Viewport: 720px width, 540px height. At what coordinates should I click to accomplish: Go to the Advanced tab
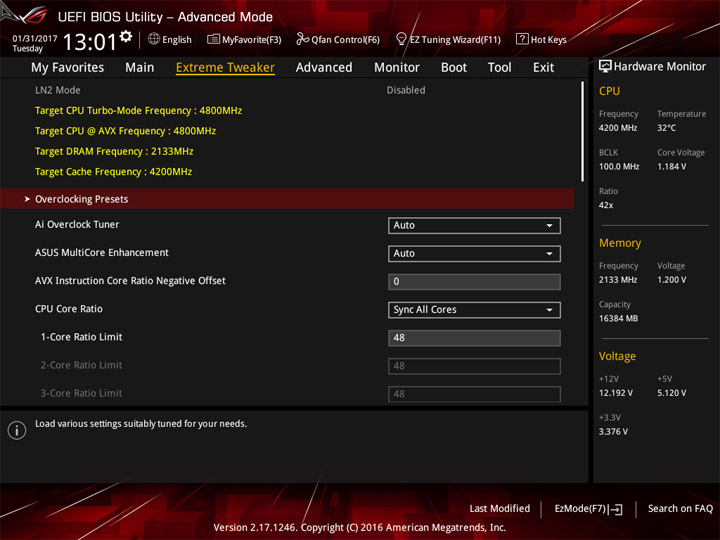324,68
